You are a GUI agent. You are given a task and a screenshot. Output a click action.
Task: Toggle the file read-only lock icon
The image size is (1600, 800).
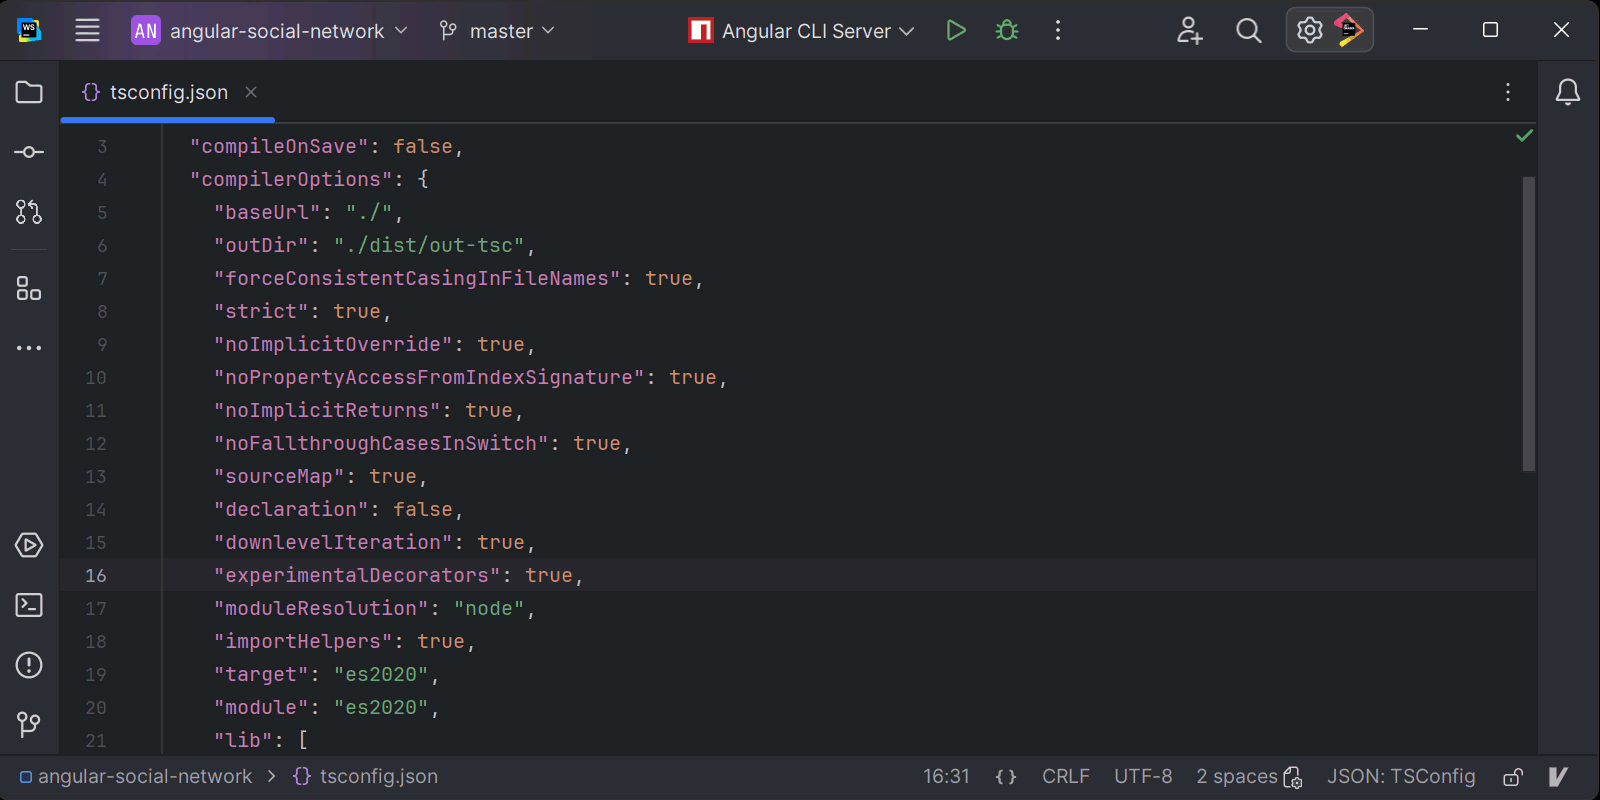pos(1513,777)
